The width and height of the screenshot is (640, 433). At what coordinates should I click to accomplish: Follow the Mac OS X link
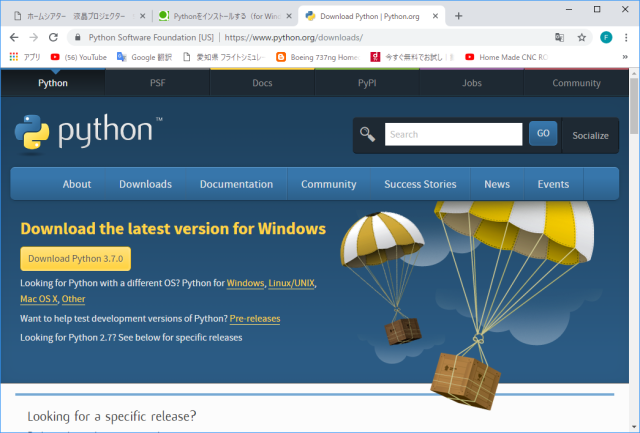[x=39, y=299]
